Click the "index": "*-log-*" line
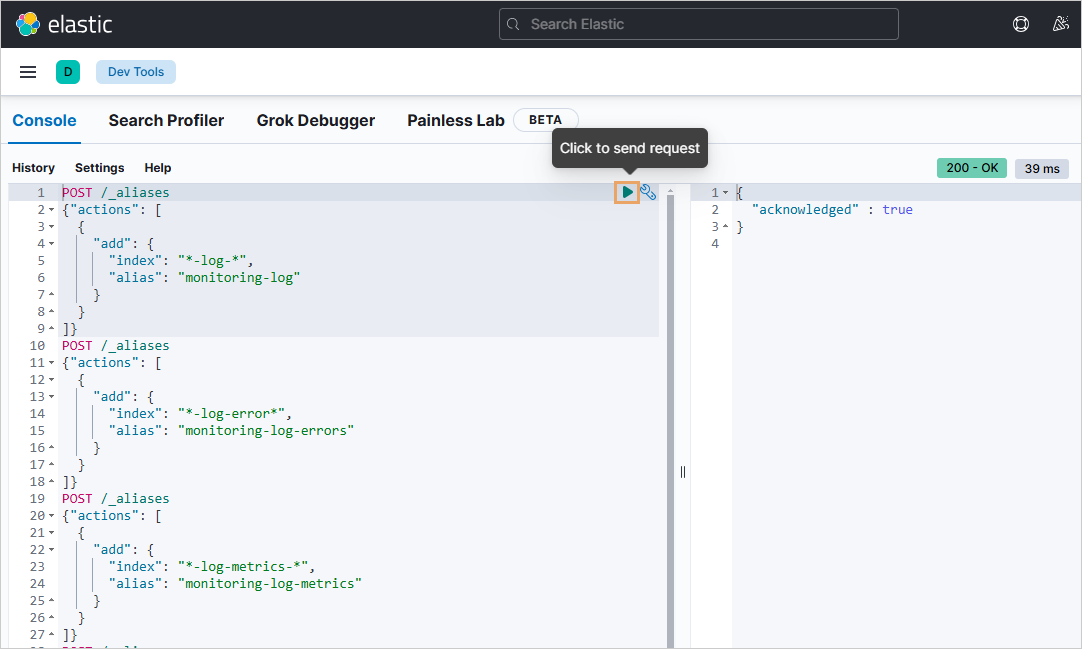Viewport: 1082px width, 649px height. [x=181, y=261]
